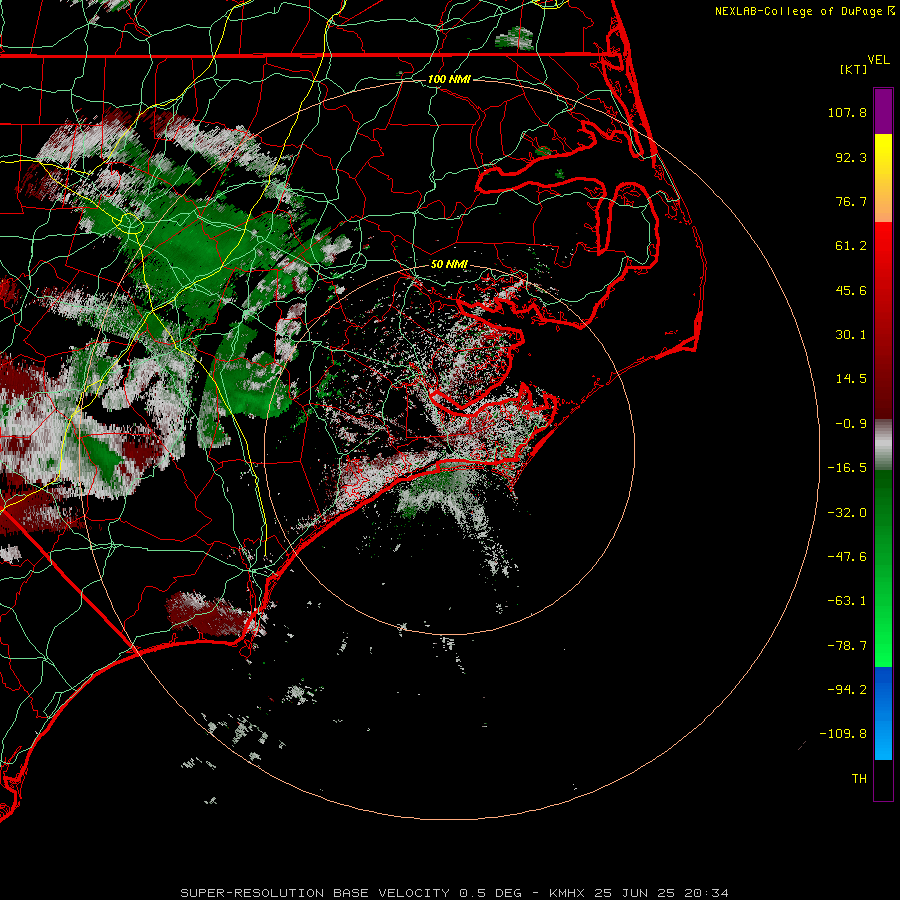This screenshot has height=900, width=900.
Task: Click the -94.2 velocity scale value
Action: pos(847,690)
